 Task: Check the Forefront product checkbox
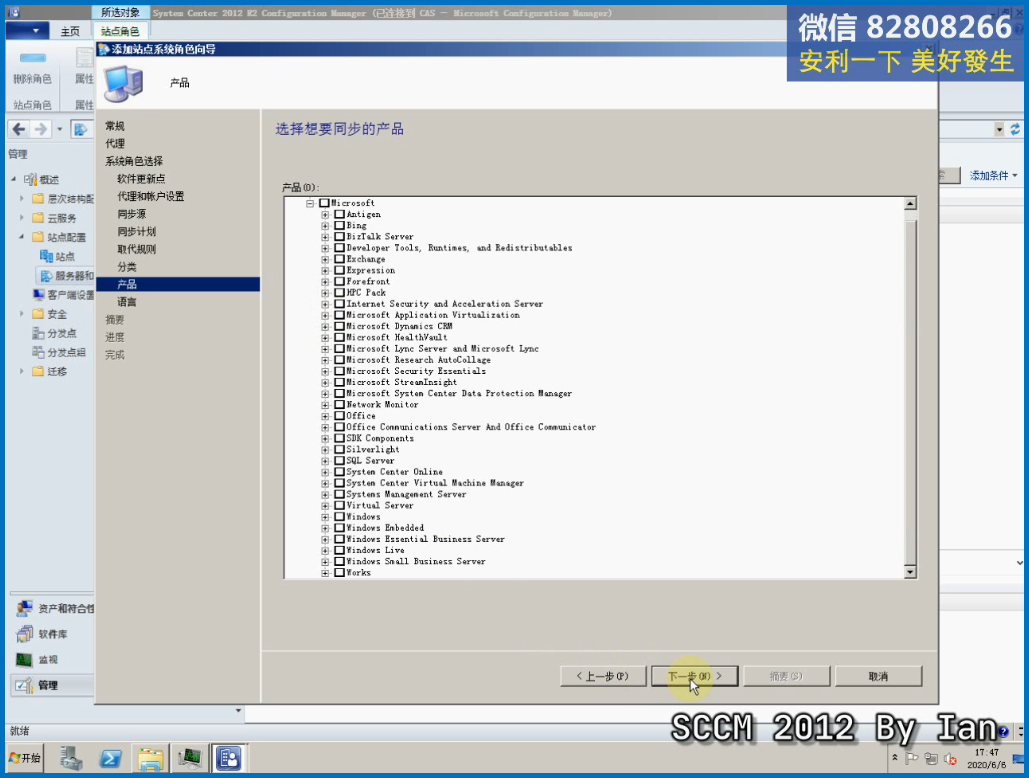[x=339, y=281]
